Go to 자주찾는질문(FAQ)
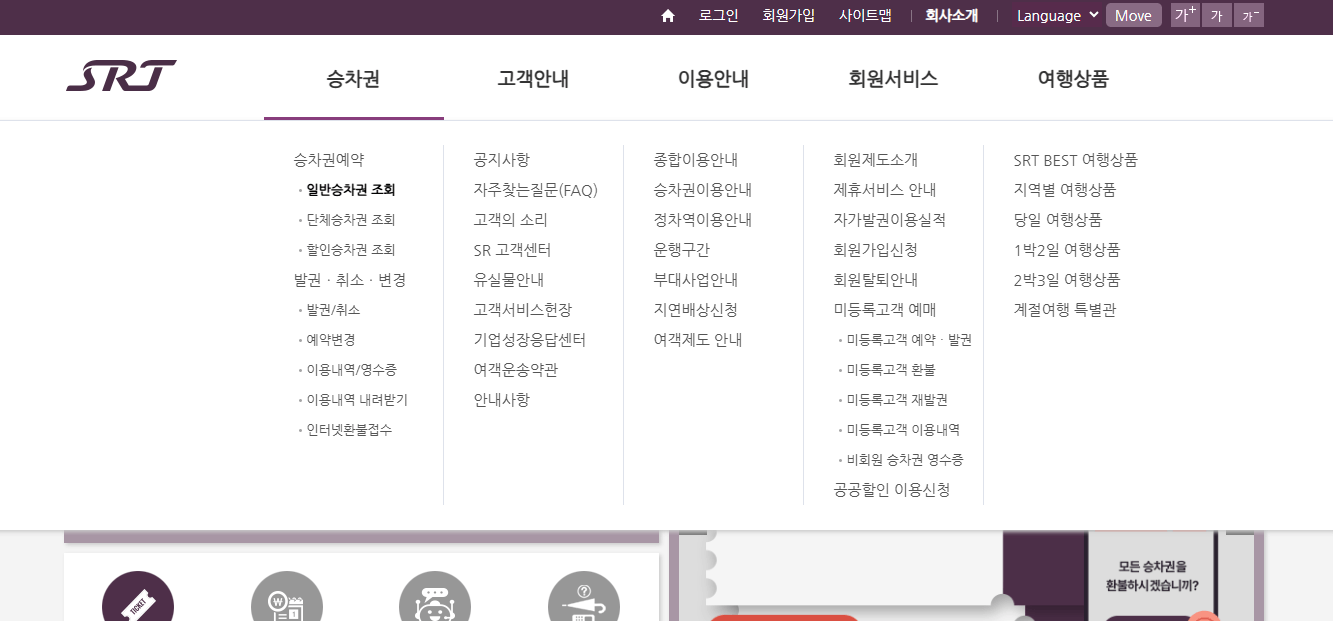This screenshot has width=1333, height=621. click(536, 189)
